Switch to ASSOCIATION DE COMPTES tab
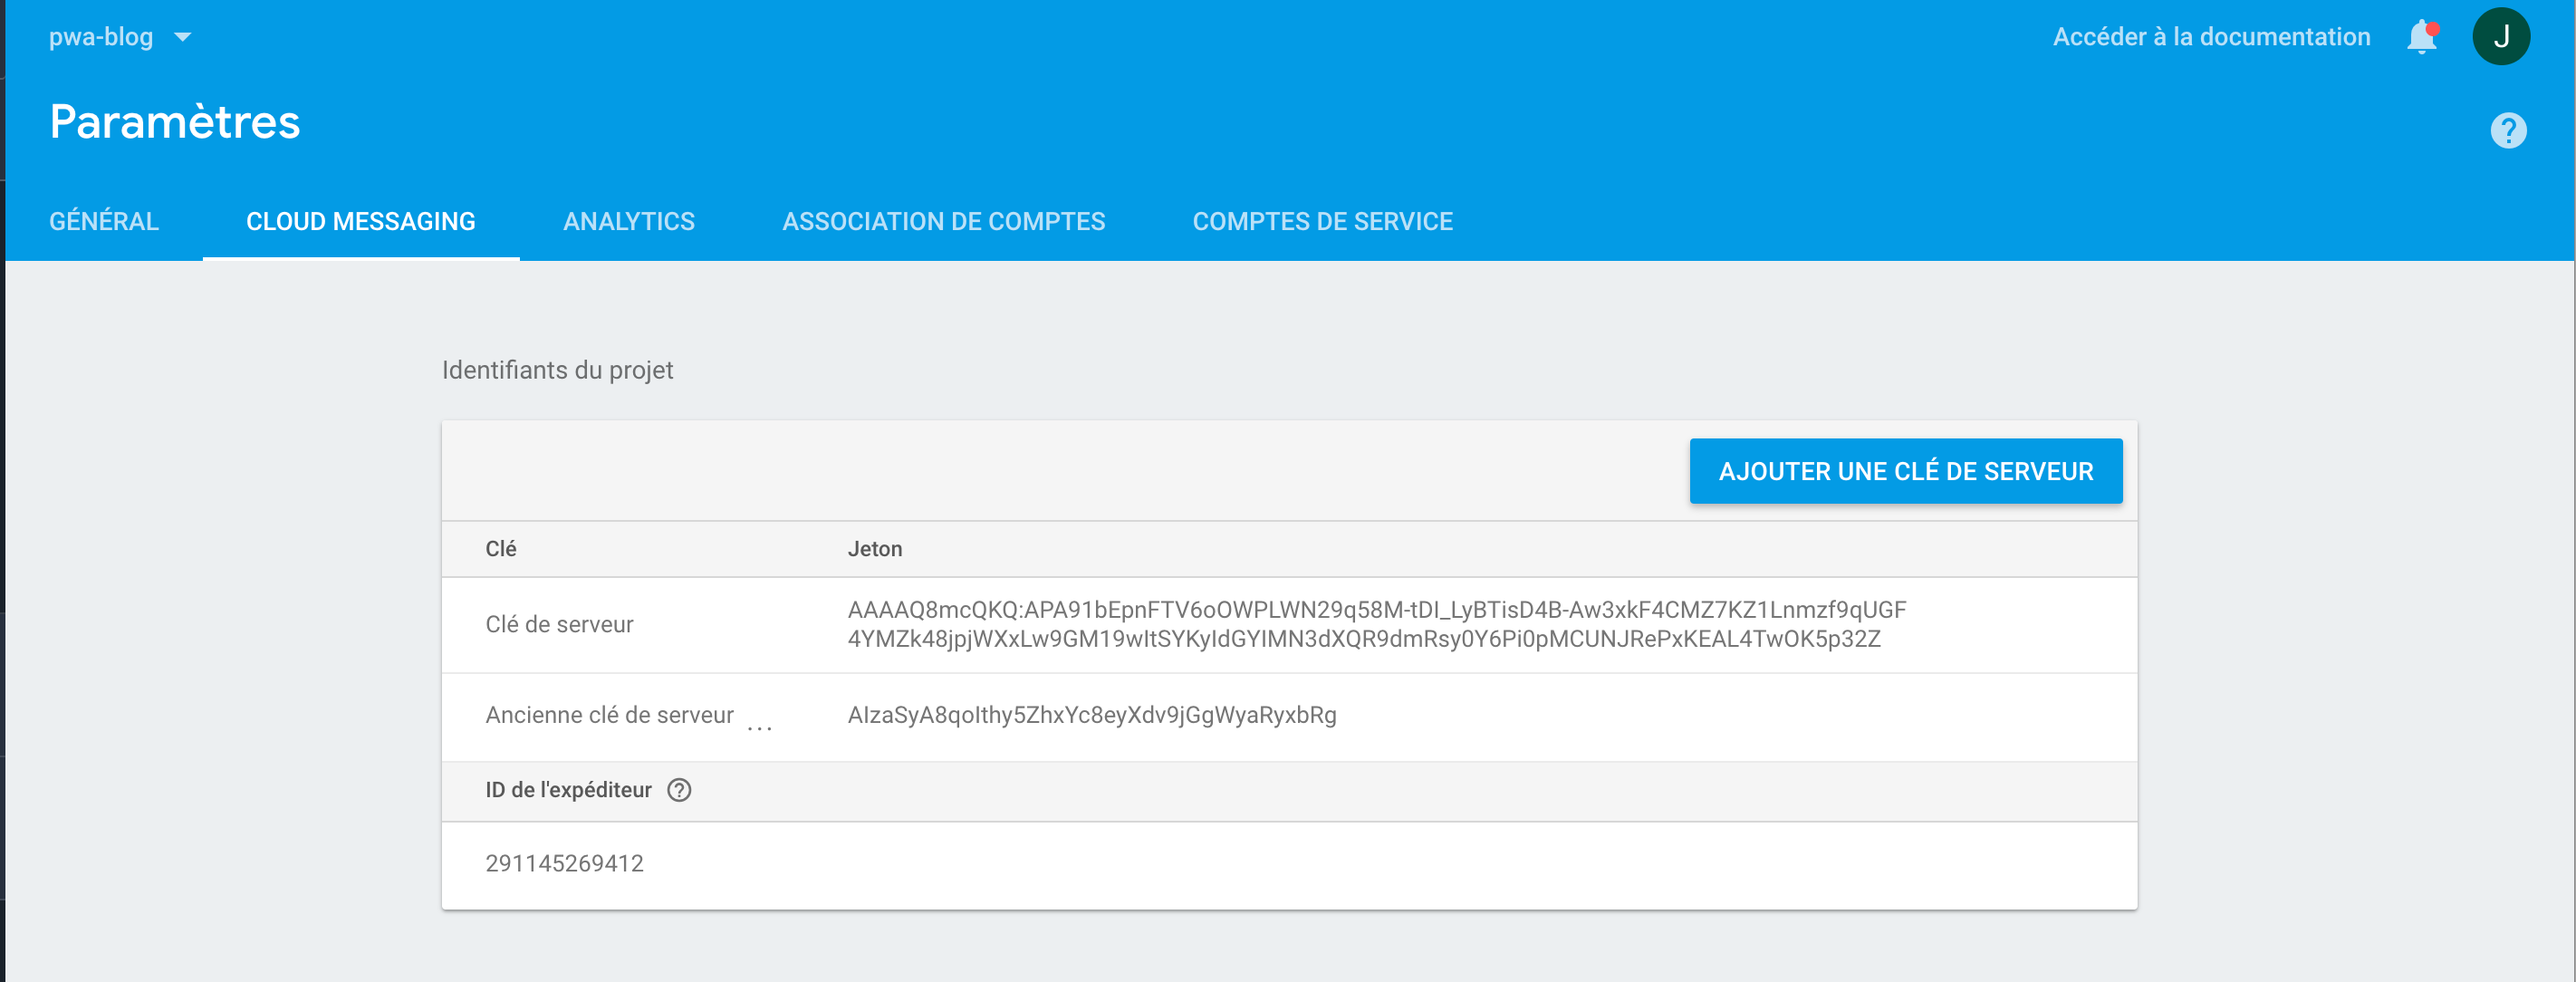 click(x=944, y=221)
